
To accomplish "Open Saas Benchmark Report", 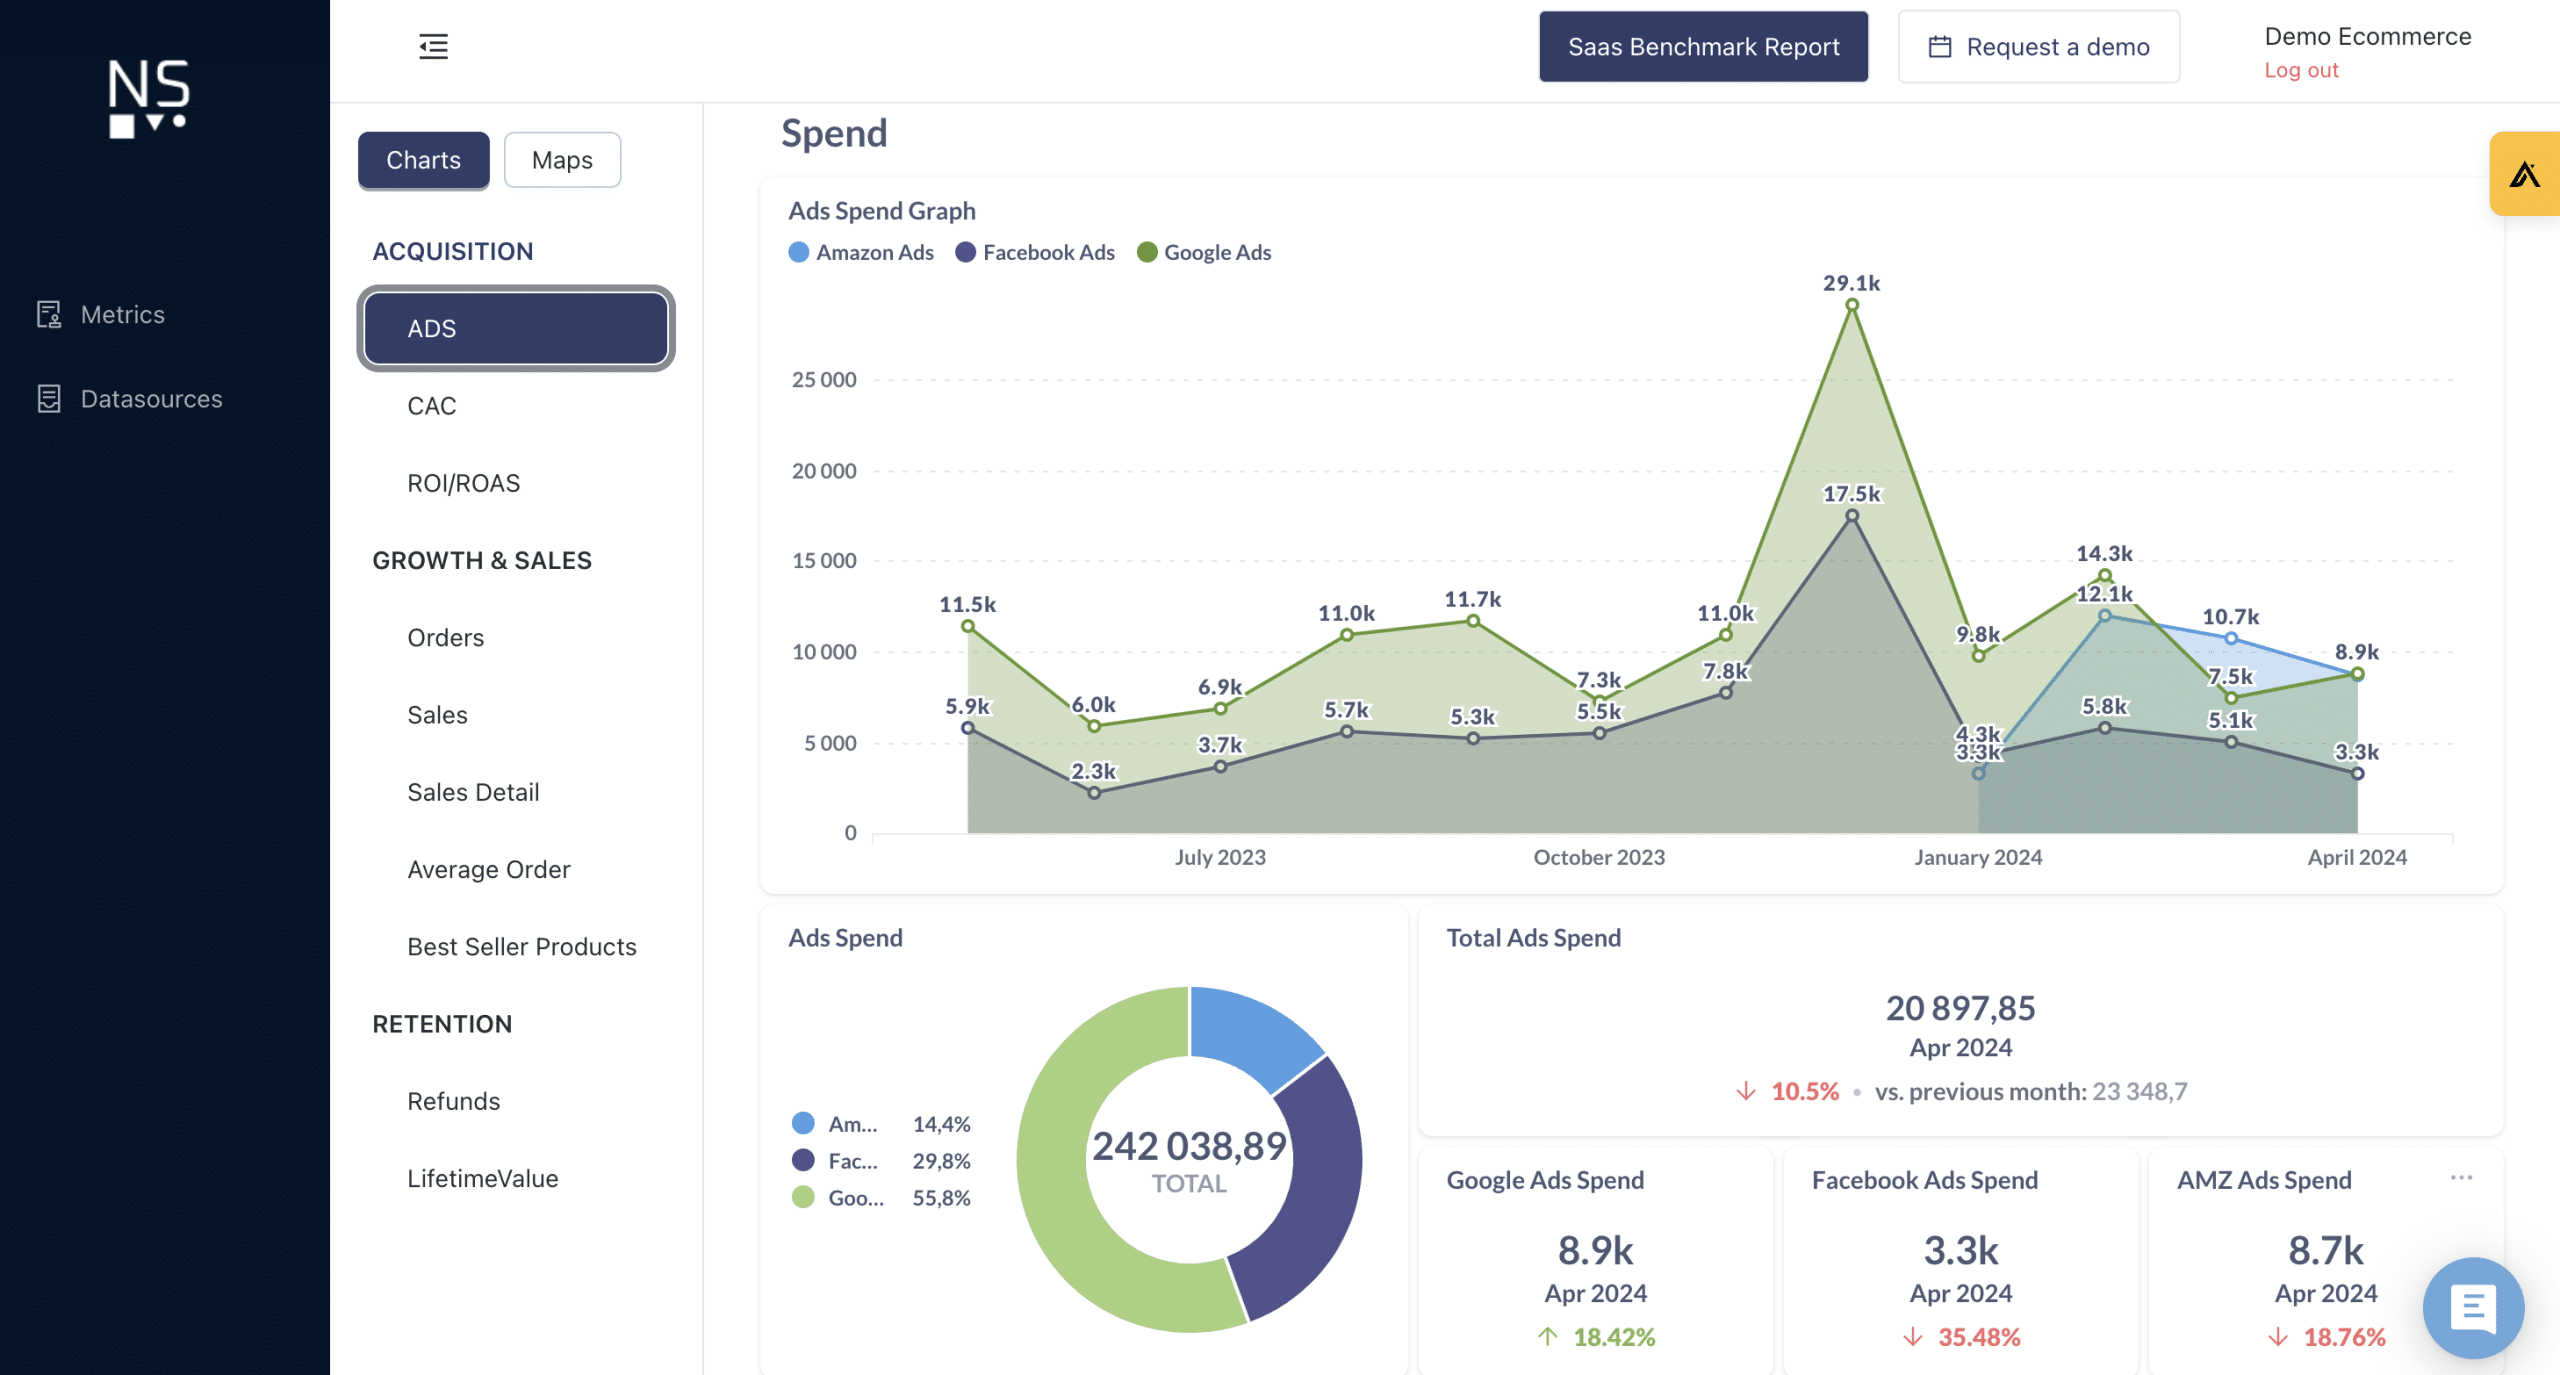I will point(1703,47).
